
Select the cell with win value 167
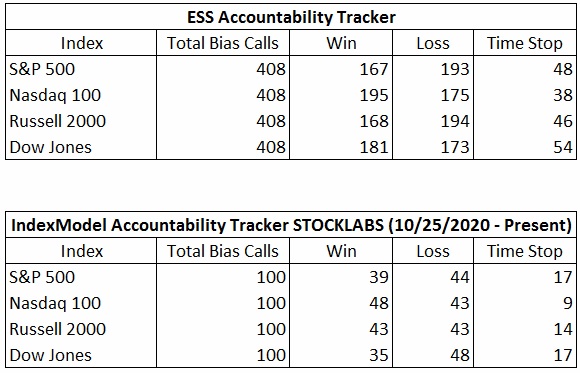tap(341, 69)
